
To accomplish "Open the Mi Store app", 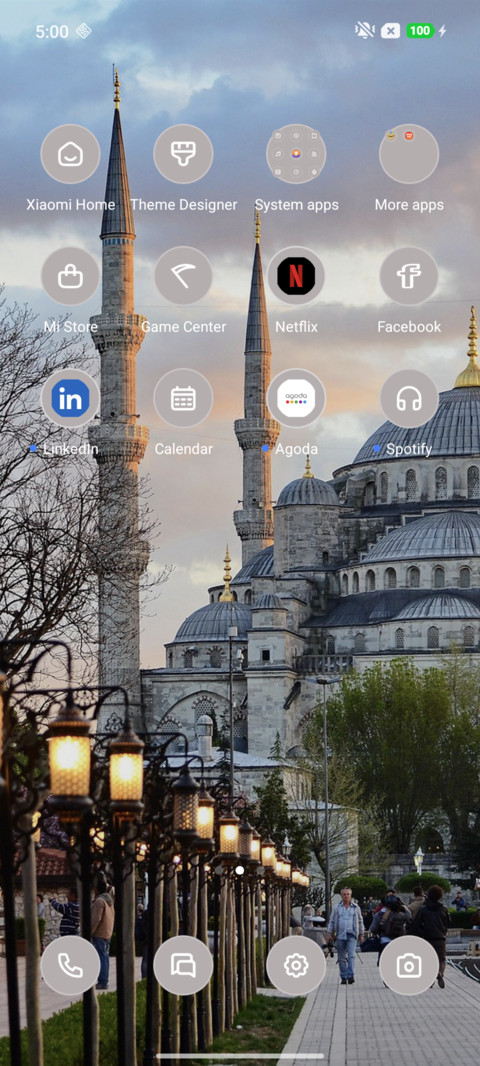I will (70, 276).
